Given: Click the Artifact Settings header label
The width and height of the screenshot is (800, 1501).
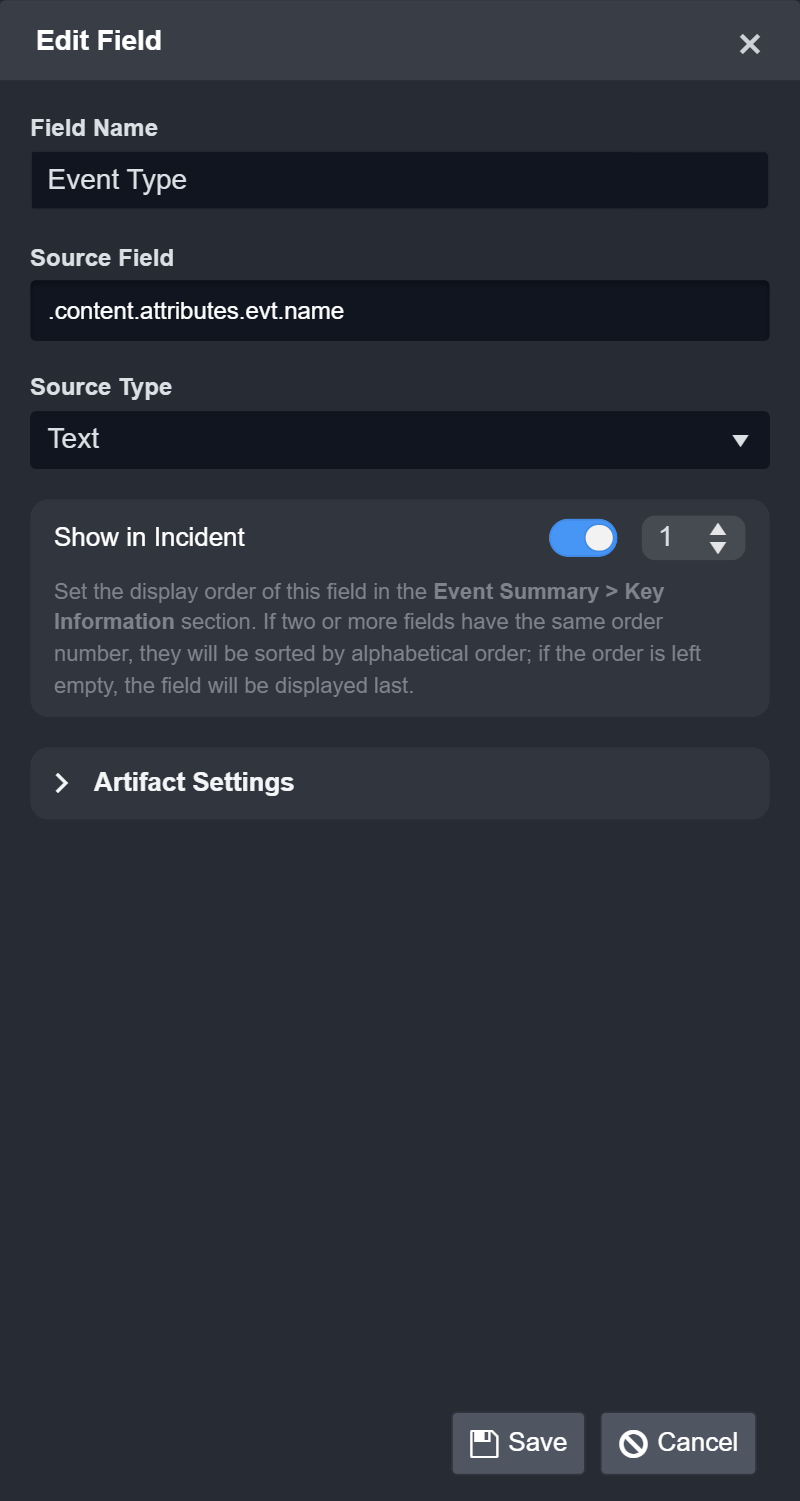Looking at the screenshot, I should click(x=194, y=782).
